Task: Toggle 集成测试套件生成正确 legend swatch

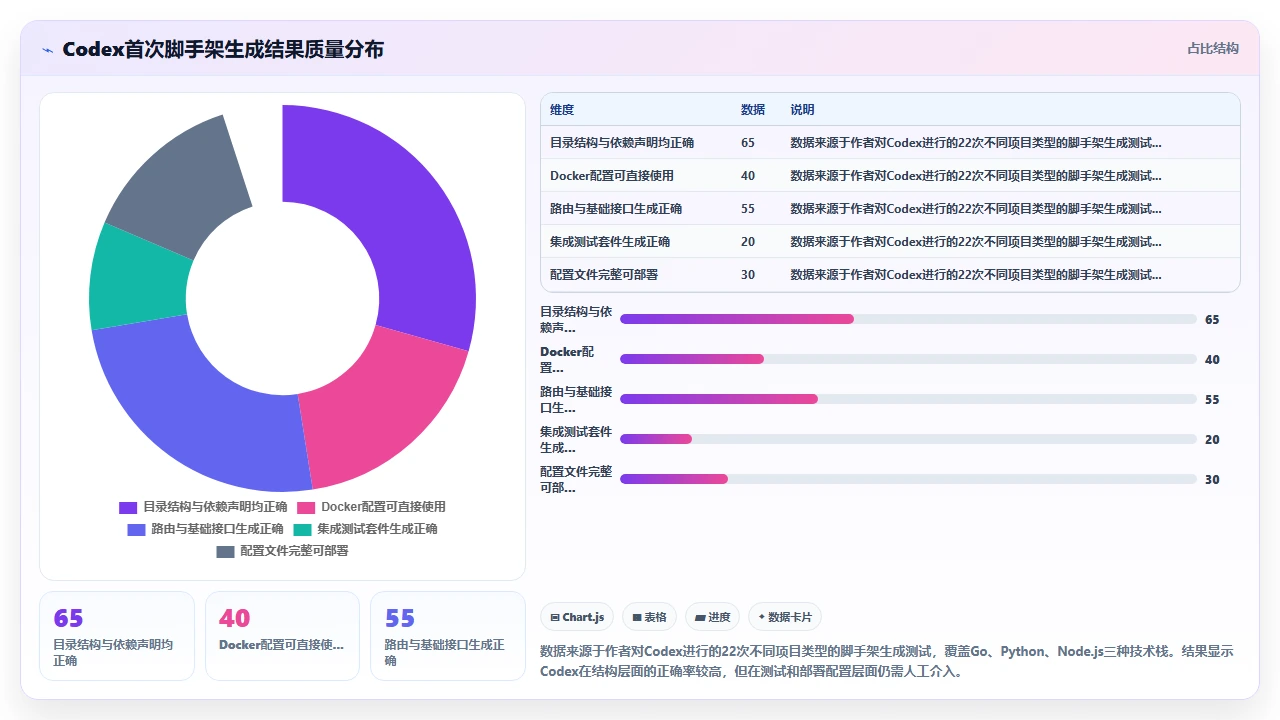Action: (x=302, y=529)
